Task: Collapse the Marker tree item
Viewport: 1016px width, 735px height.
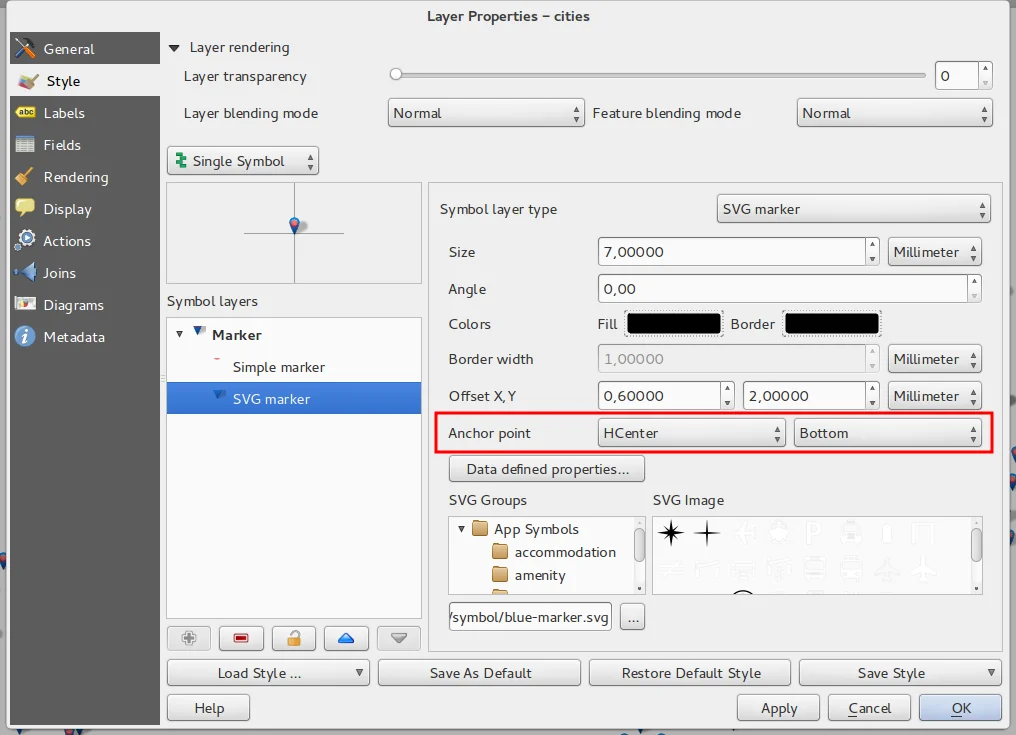Action: click(180, 335)
